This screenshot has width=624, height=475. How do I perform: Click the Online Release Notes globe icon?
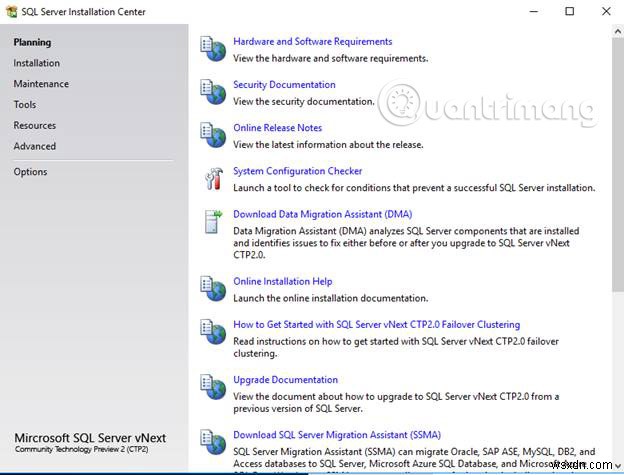tap(213, 135)
